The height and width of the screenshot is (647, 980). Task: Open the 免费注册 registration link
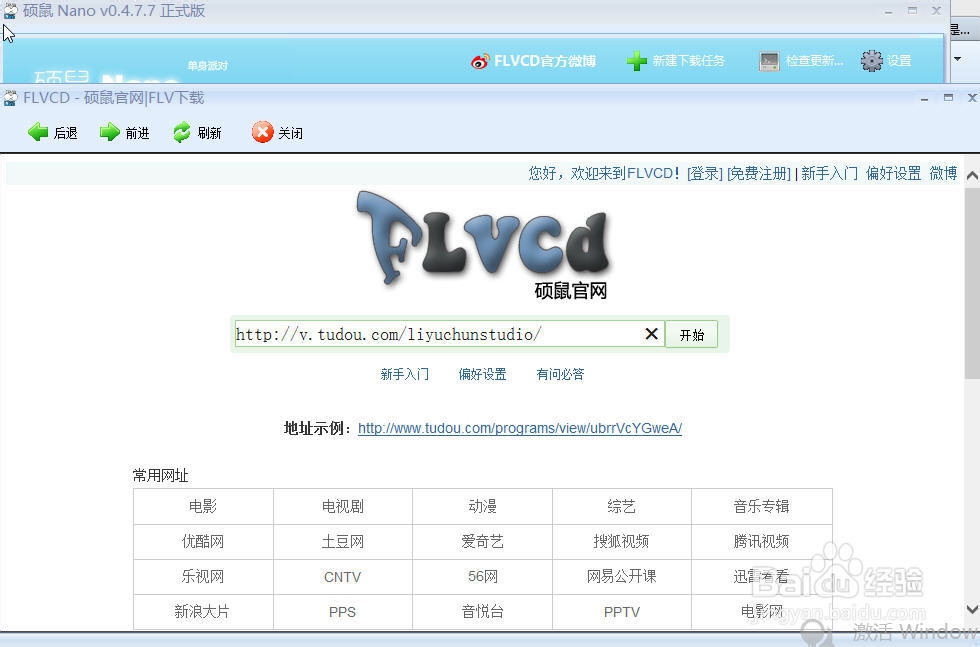tap(761, 172)
